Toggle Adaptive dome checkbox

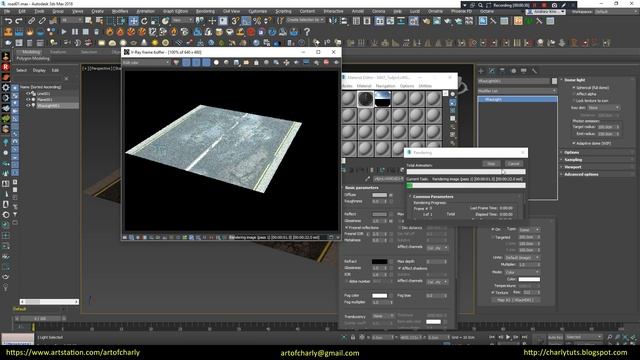pos(574,143)
